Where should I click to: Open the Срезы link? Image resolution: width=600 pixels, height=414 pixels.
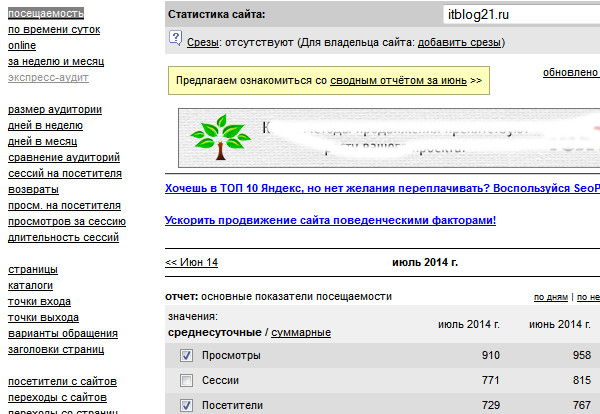pos(203,42)
